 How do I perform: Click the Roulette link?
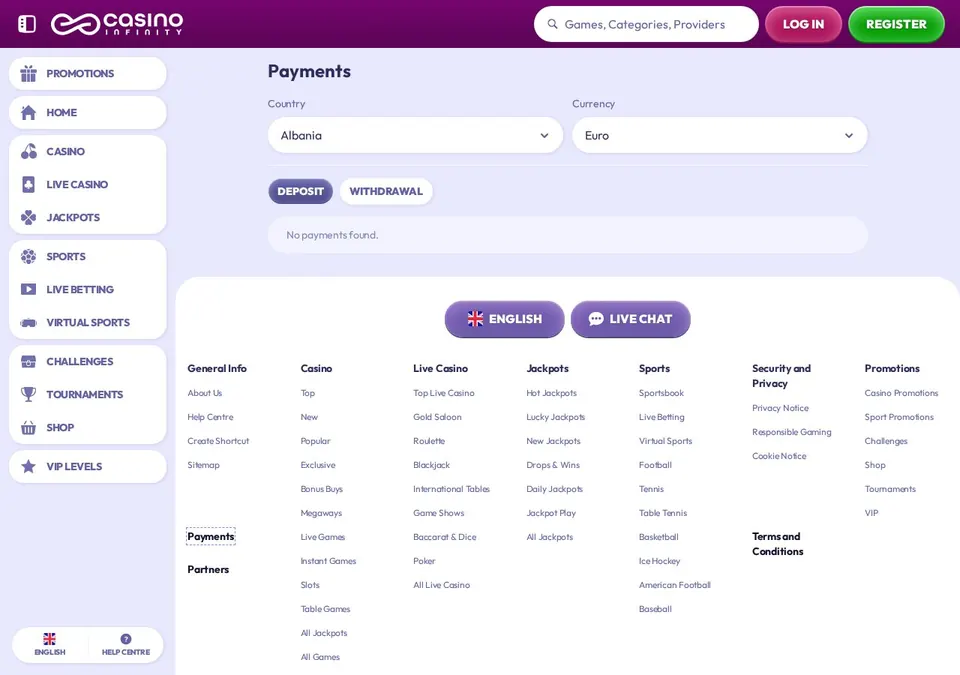(429, 440)
